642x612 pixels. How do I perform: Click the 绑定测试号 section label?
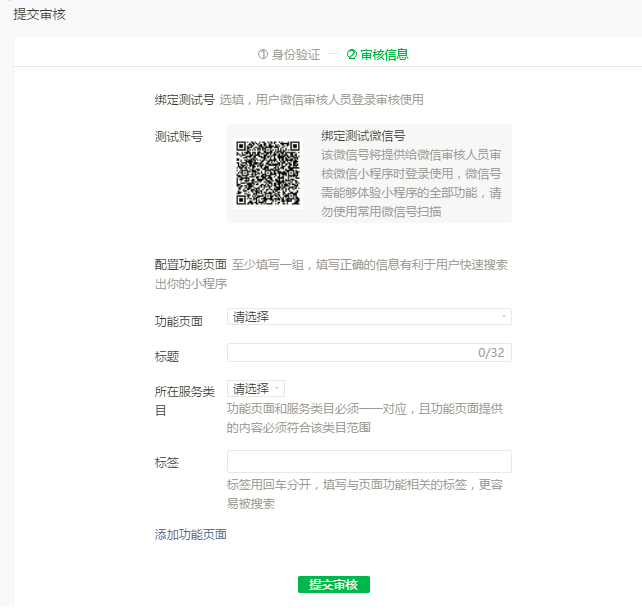click(185, 99)
